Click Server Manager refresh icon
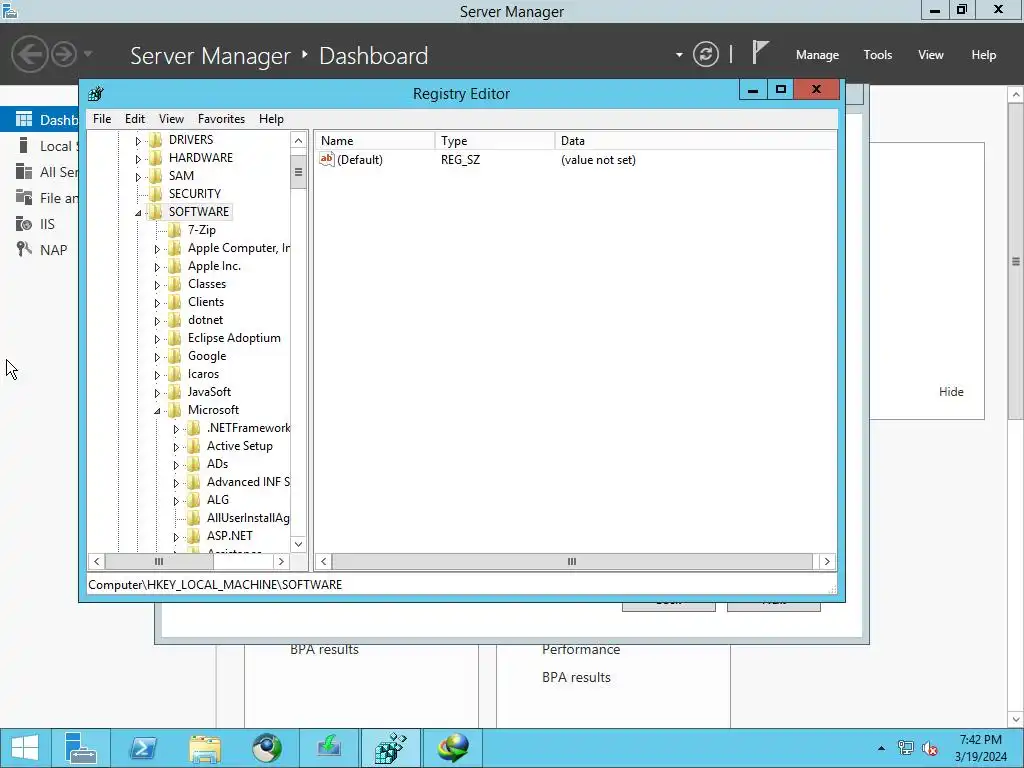The height and width of the screenshot is (768, 1024). (706, 54)
